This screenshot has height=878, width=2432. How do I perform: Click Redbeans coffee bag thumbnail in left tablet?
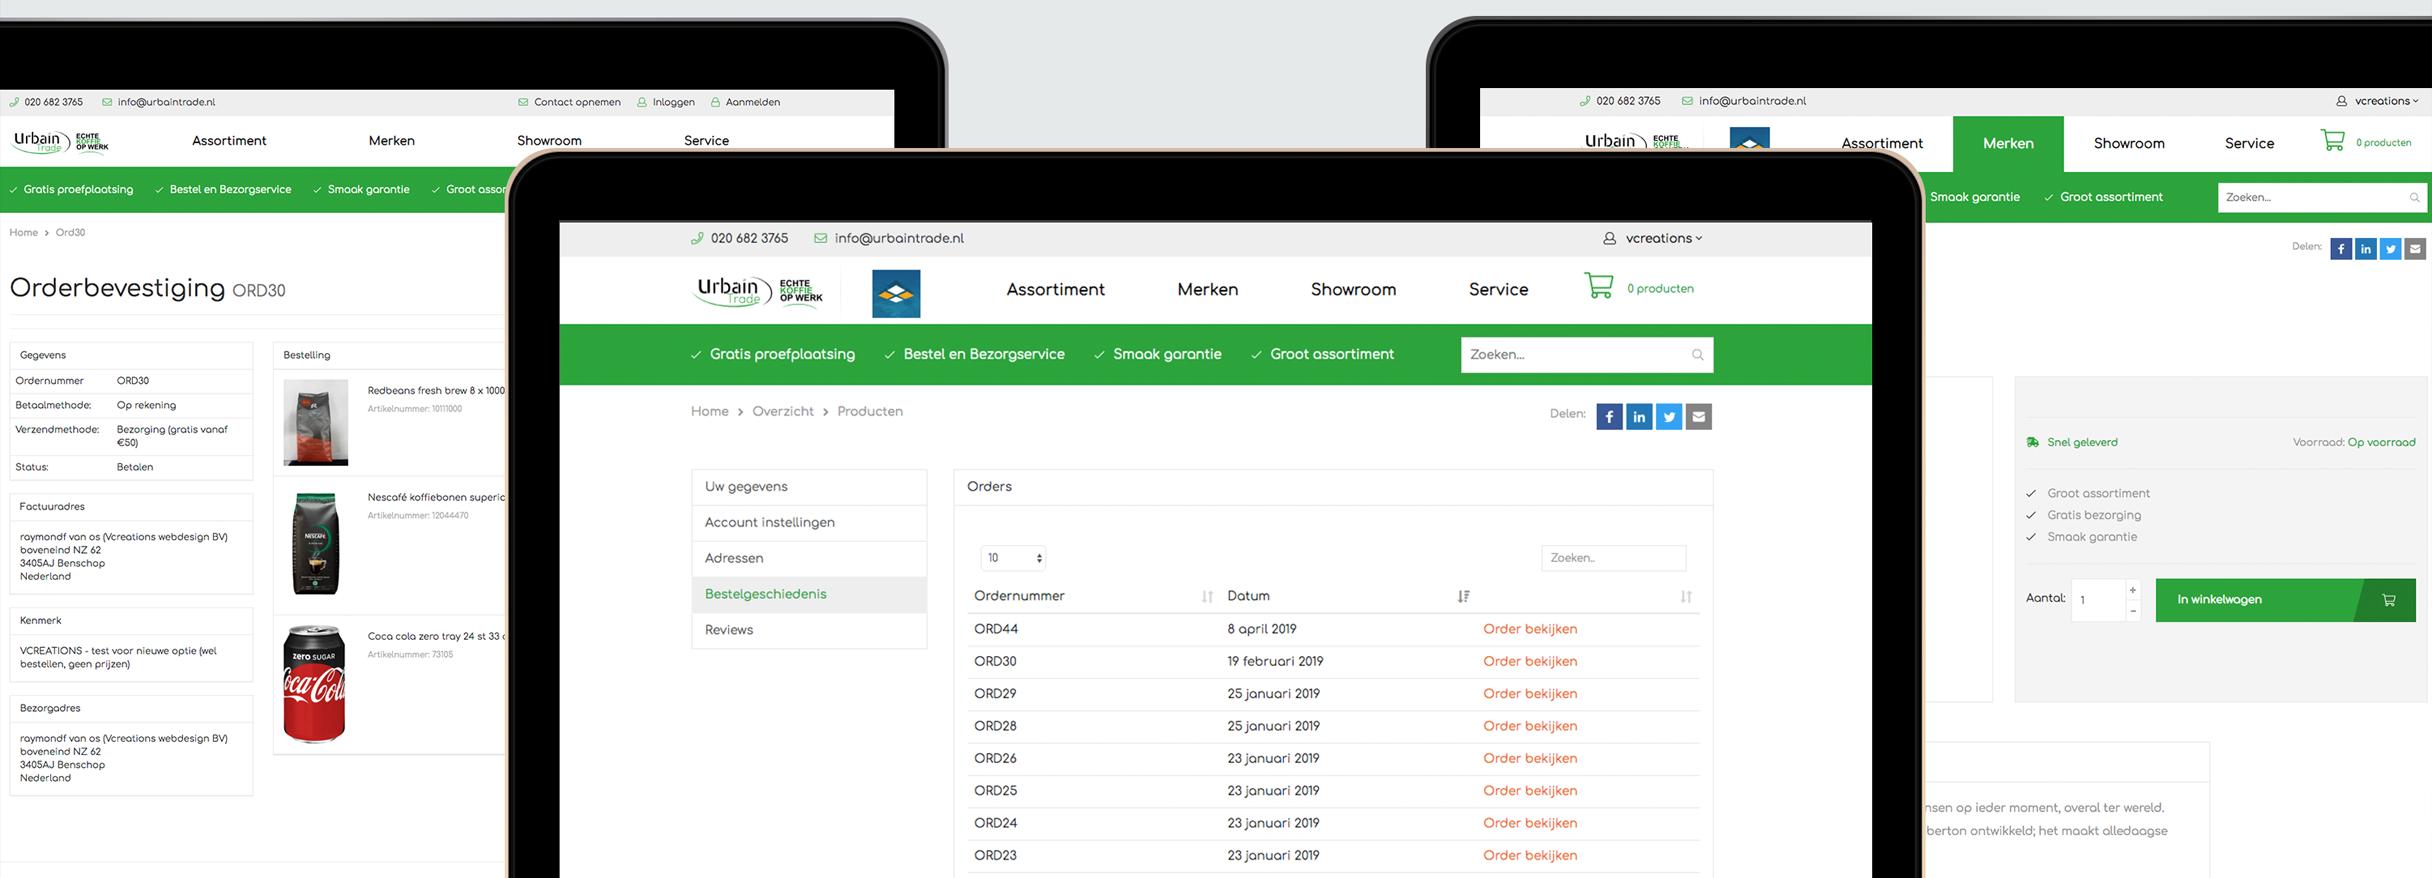316,422
